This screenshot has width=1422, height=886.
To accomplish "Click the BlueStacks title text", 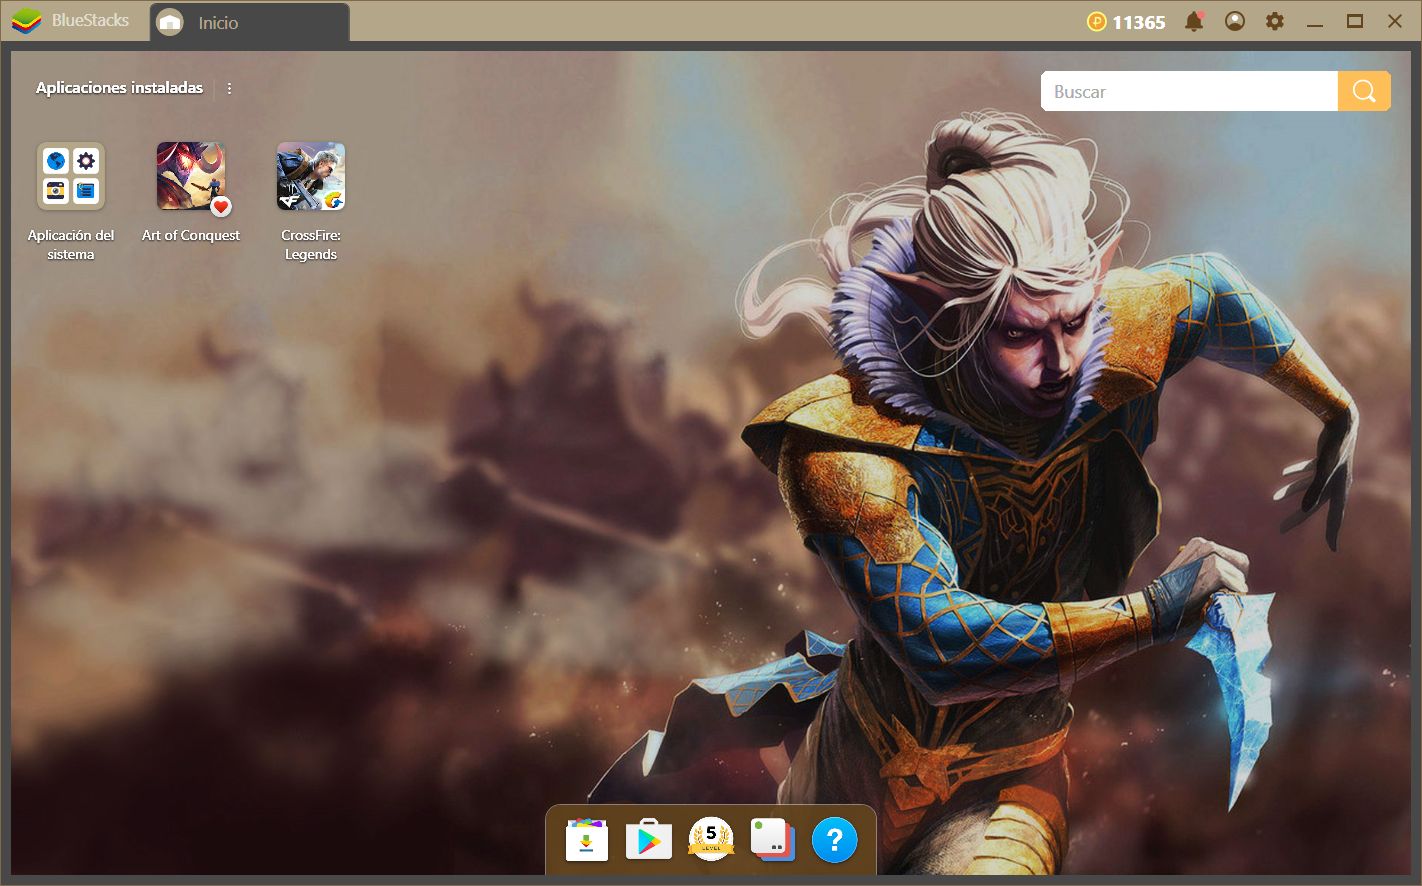I will click(90, 20).
